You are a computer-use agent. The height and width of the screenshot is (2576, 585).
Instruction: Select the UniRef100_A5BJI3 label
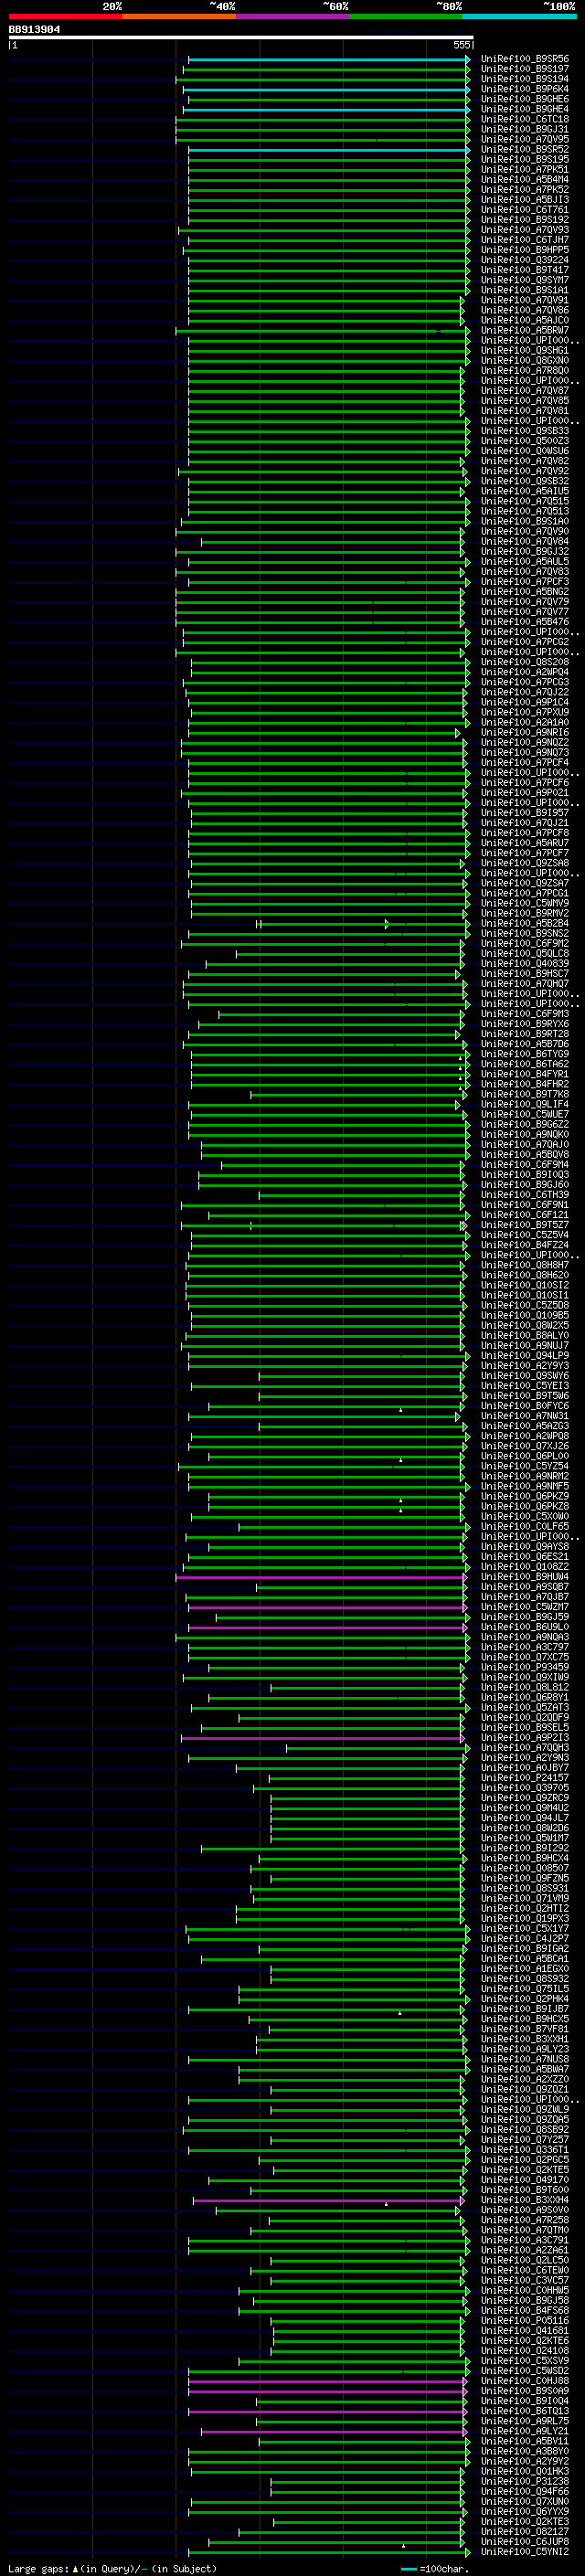pos(525,200)
